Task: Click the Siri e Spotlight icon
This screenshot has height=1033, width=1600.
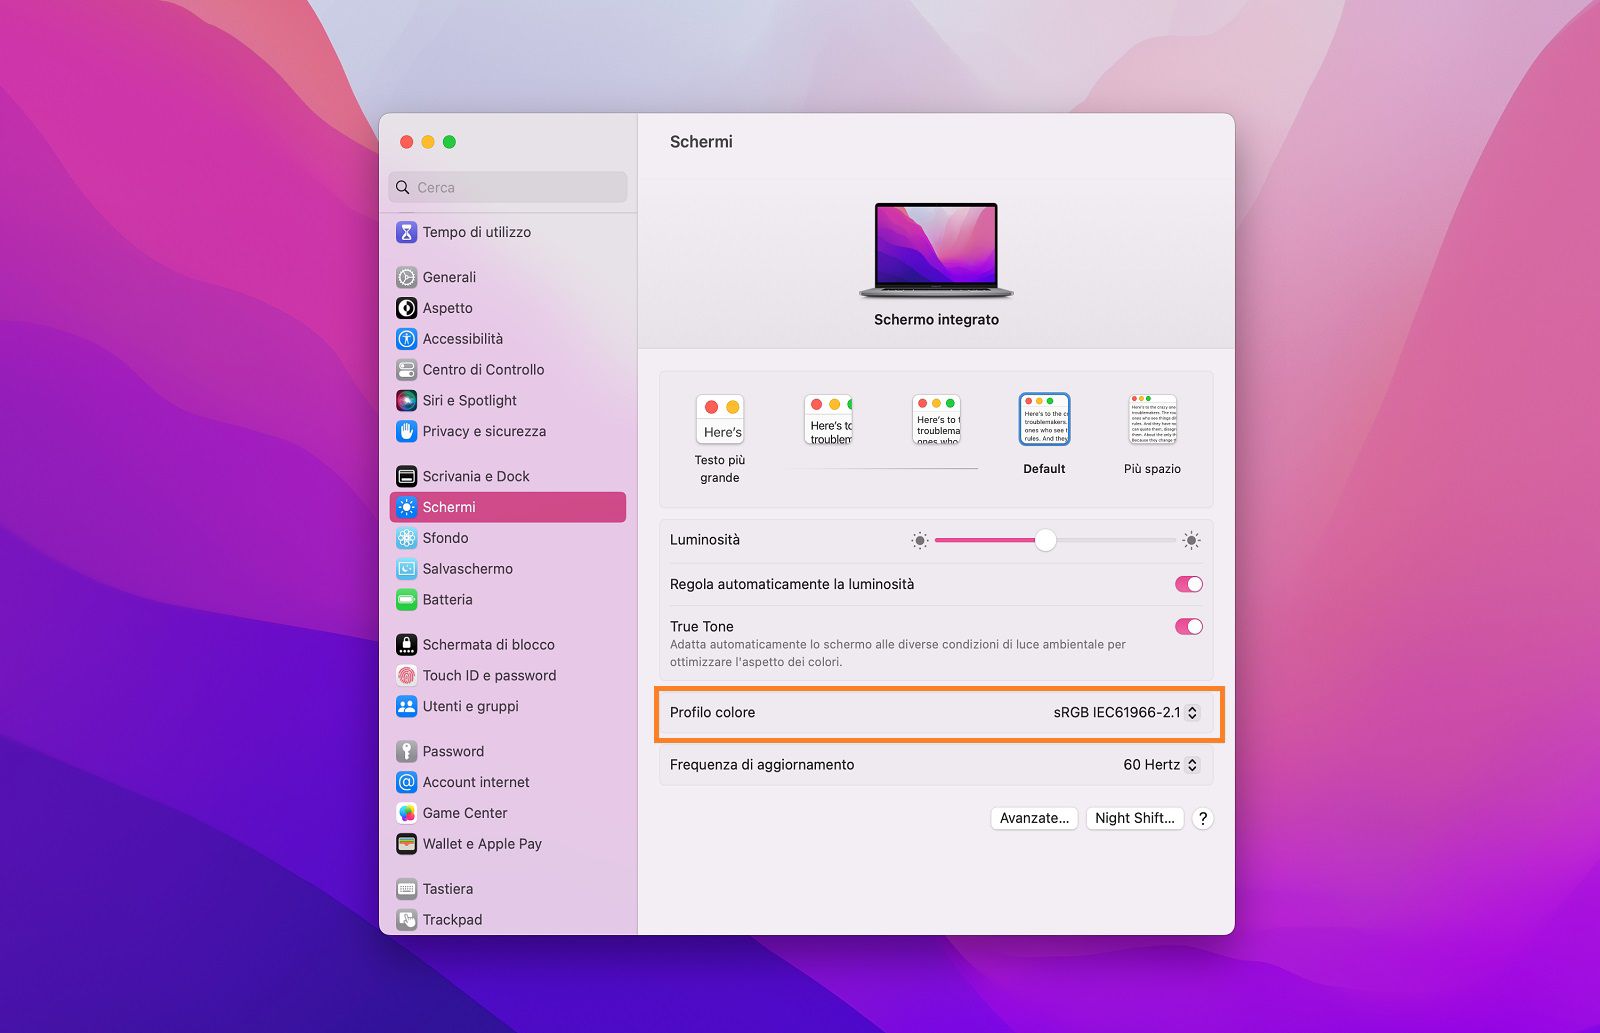Action: [406, 400]
